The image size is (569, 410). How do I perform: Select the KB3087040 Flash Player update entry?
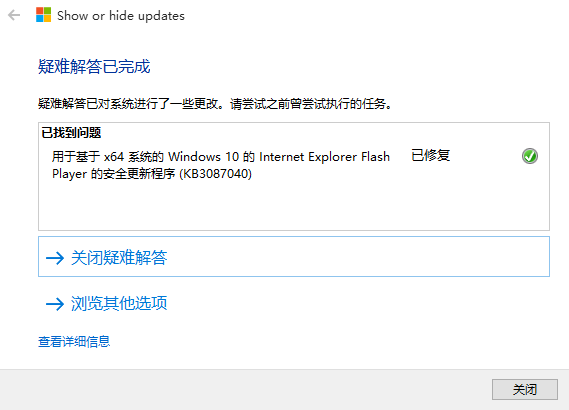221,165
